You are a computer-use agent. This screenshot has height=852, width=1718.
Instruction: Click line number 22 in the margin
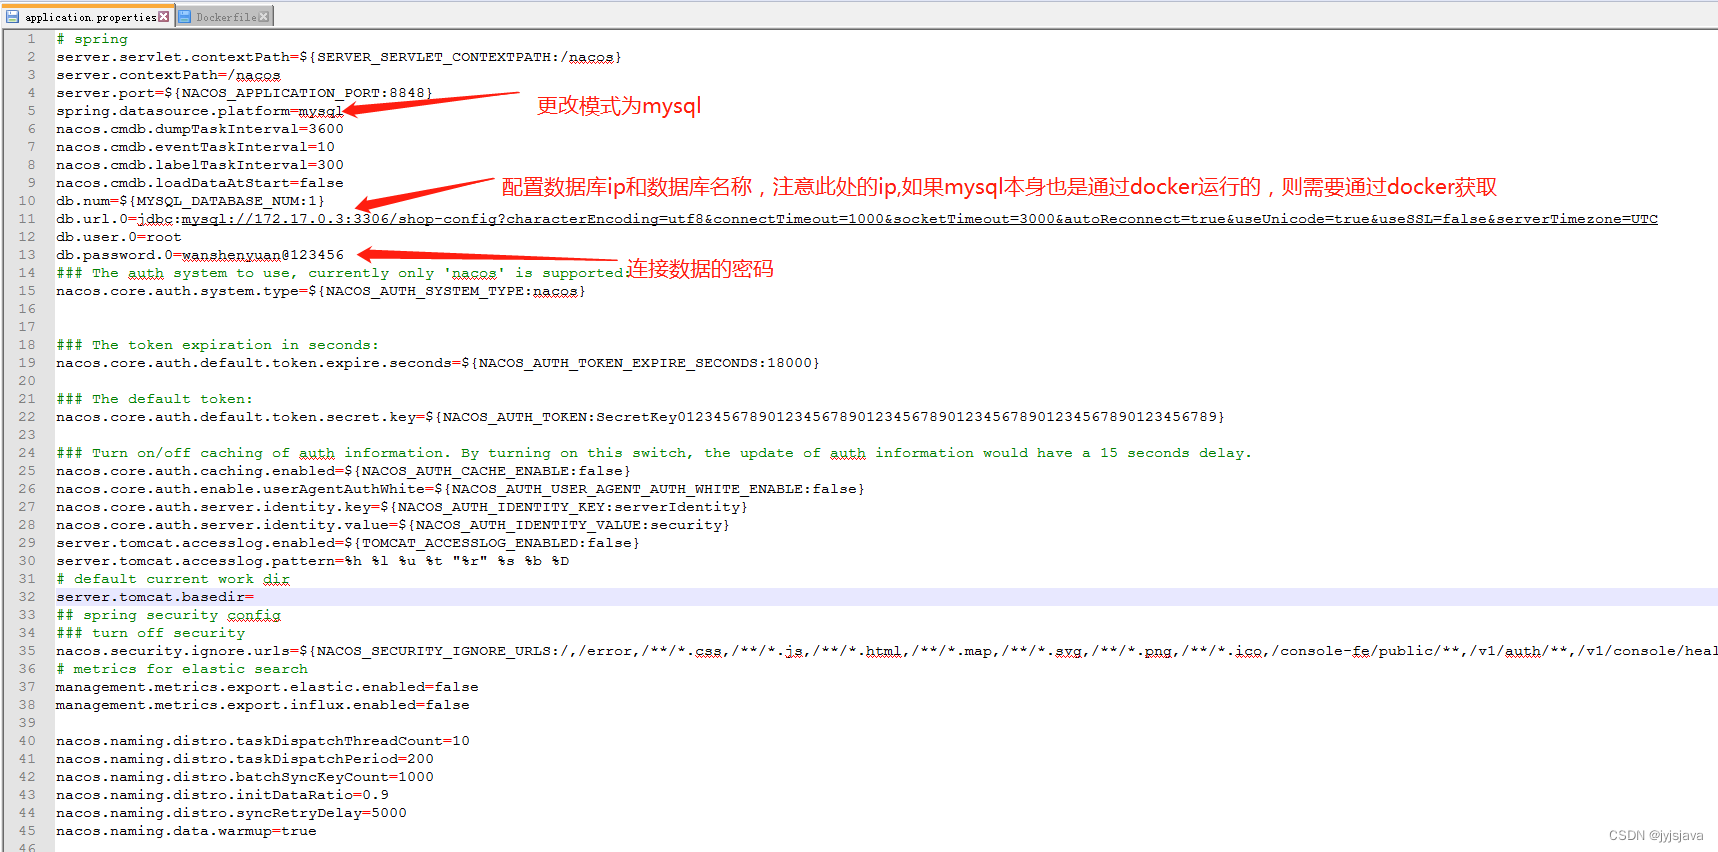pyautogui.click(x=27, y=417)
